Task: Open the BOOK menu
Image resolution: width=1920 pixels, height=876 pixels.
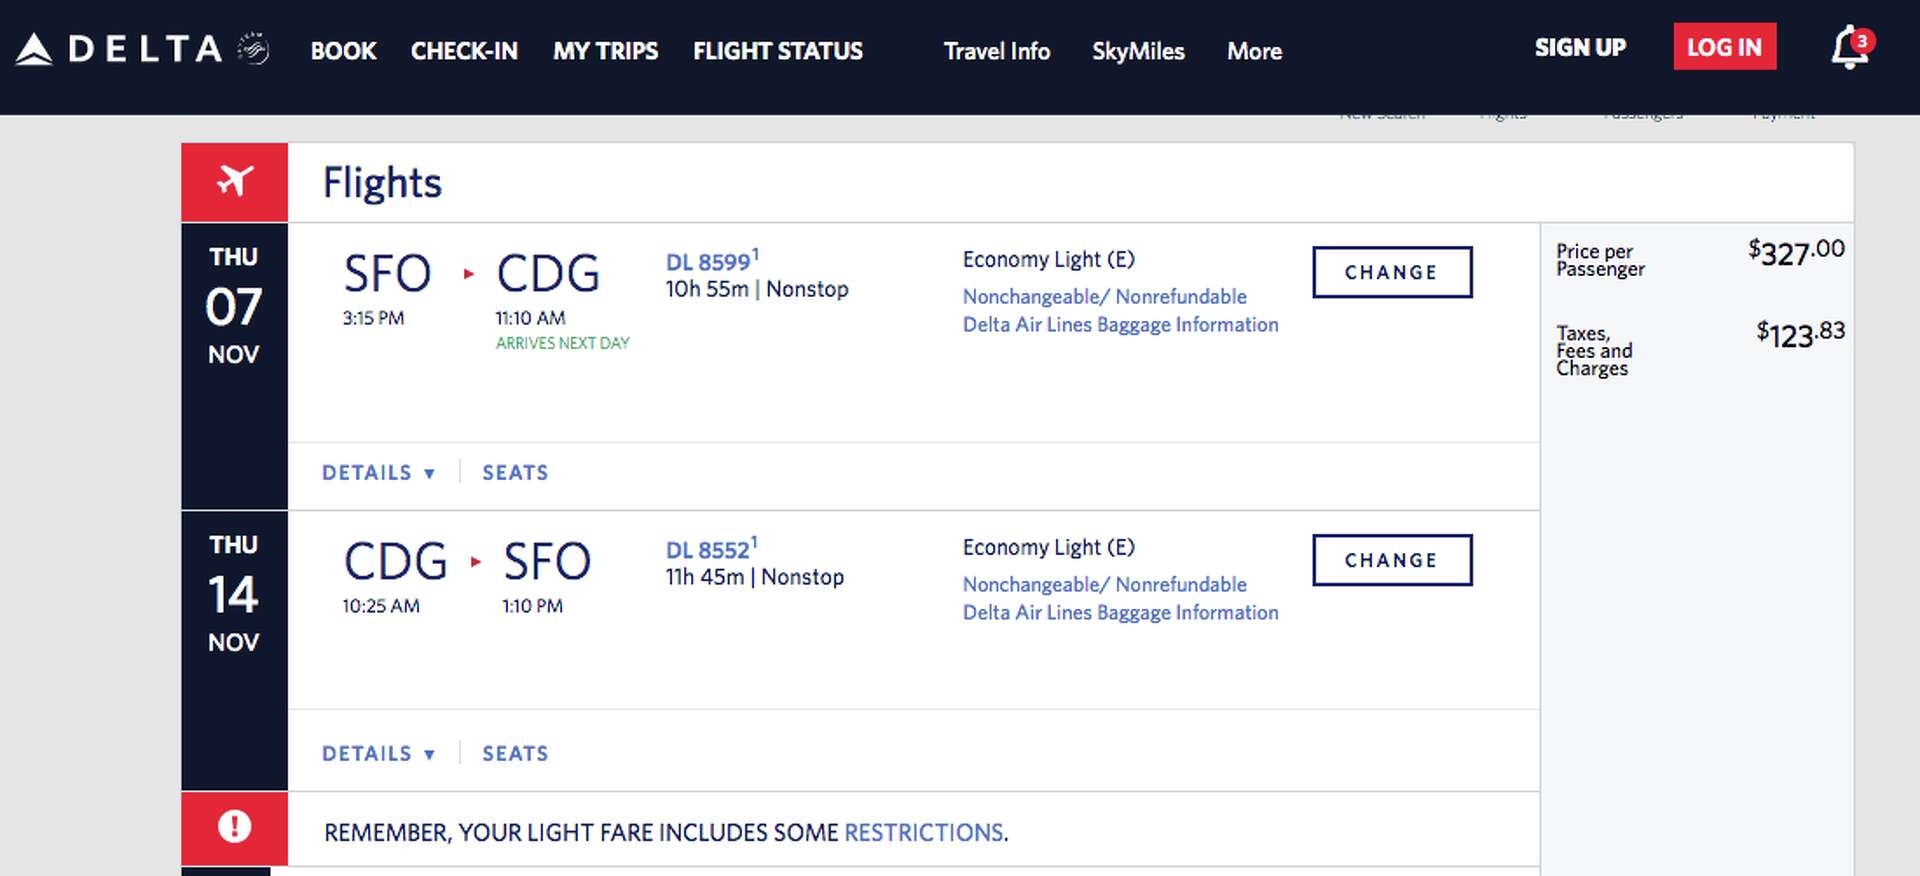Action: click(343, 51)
